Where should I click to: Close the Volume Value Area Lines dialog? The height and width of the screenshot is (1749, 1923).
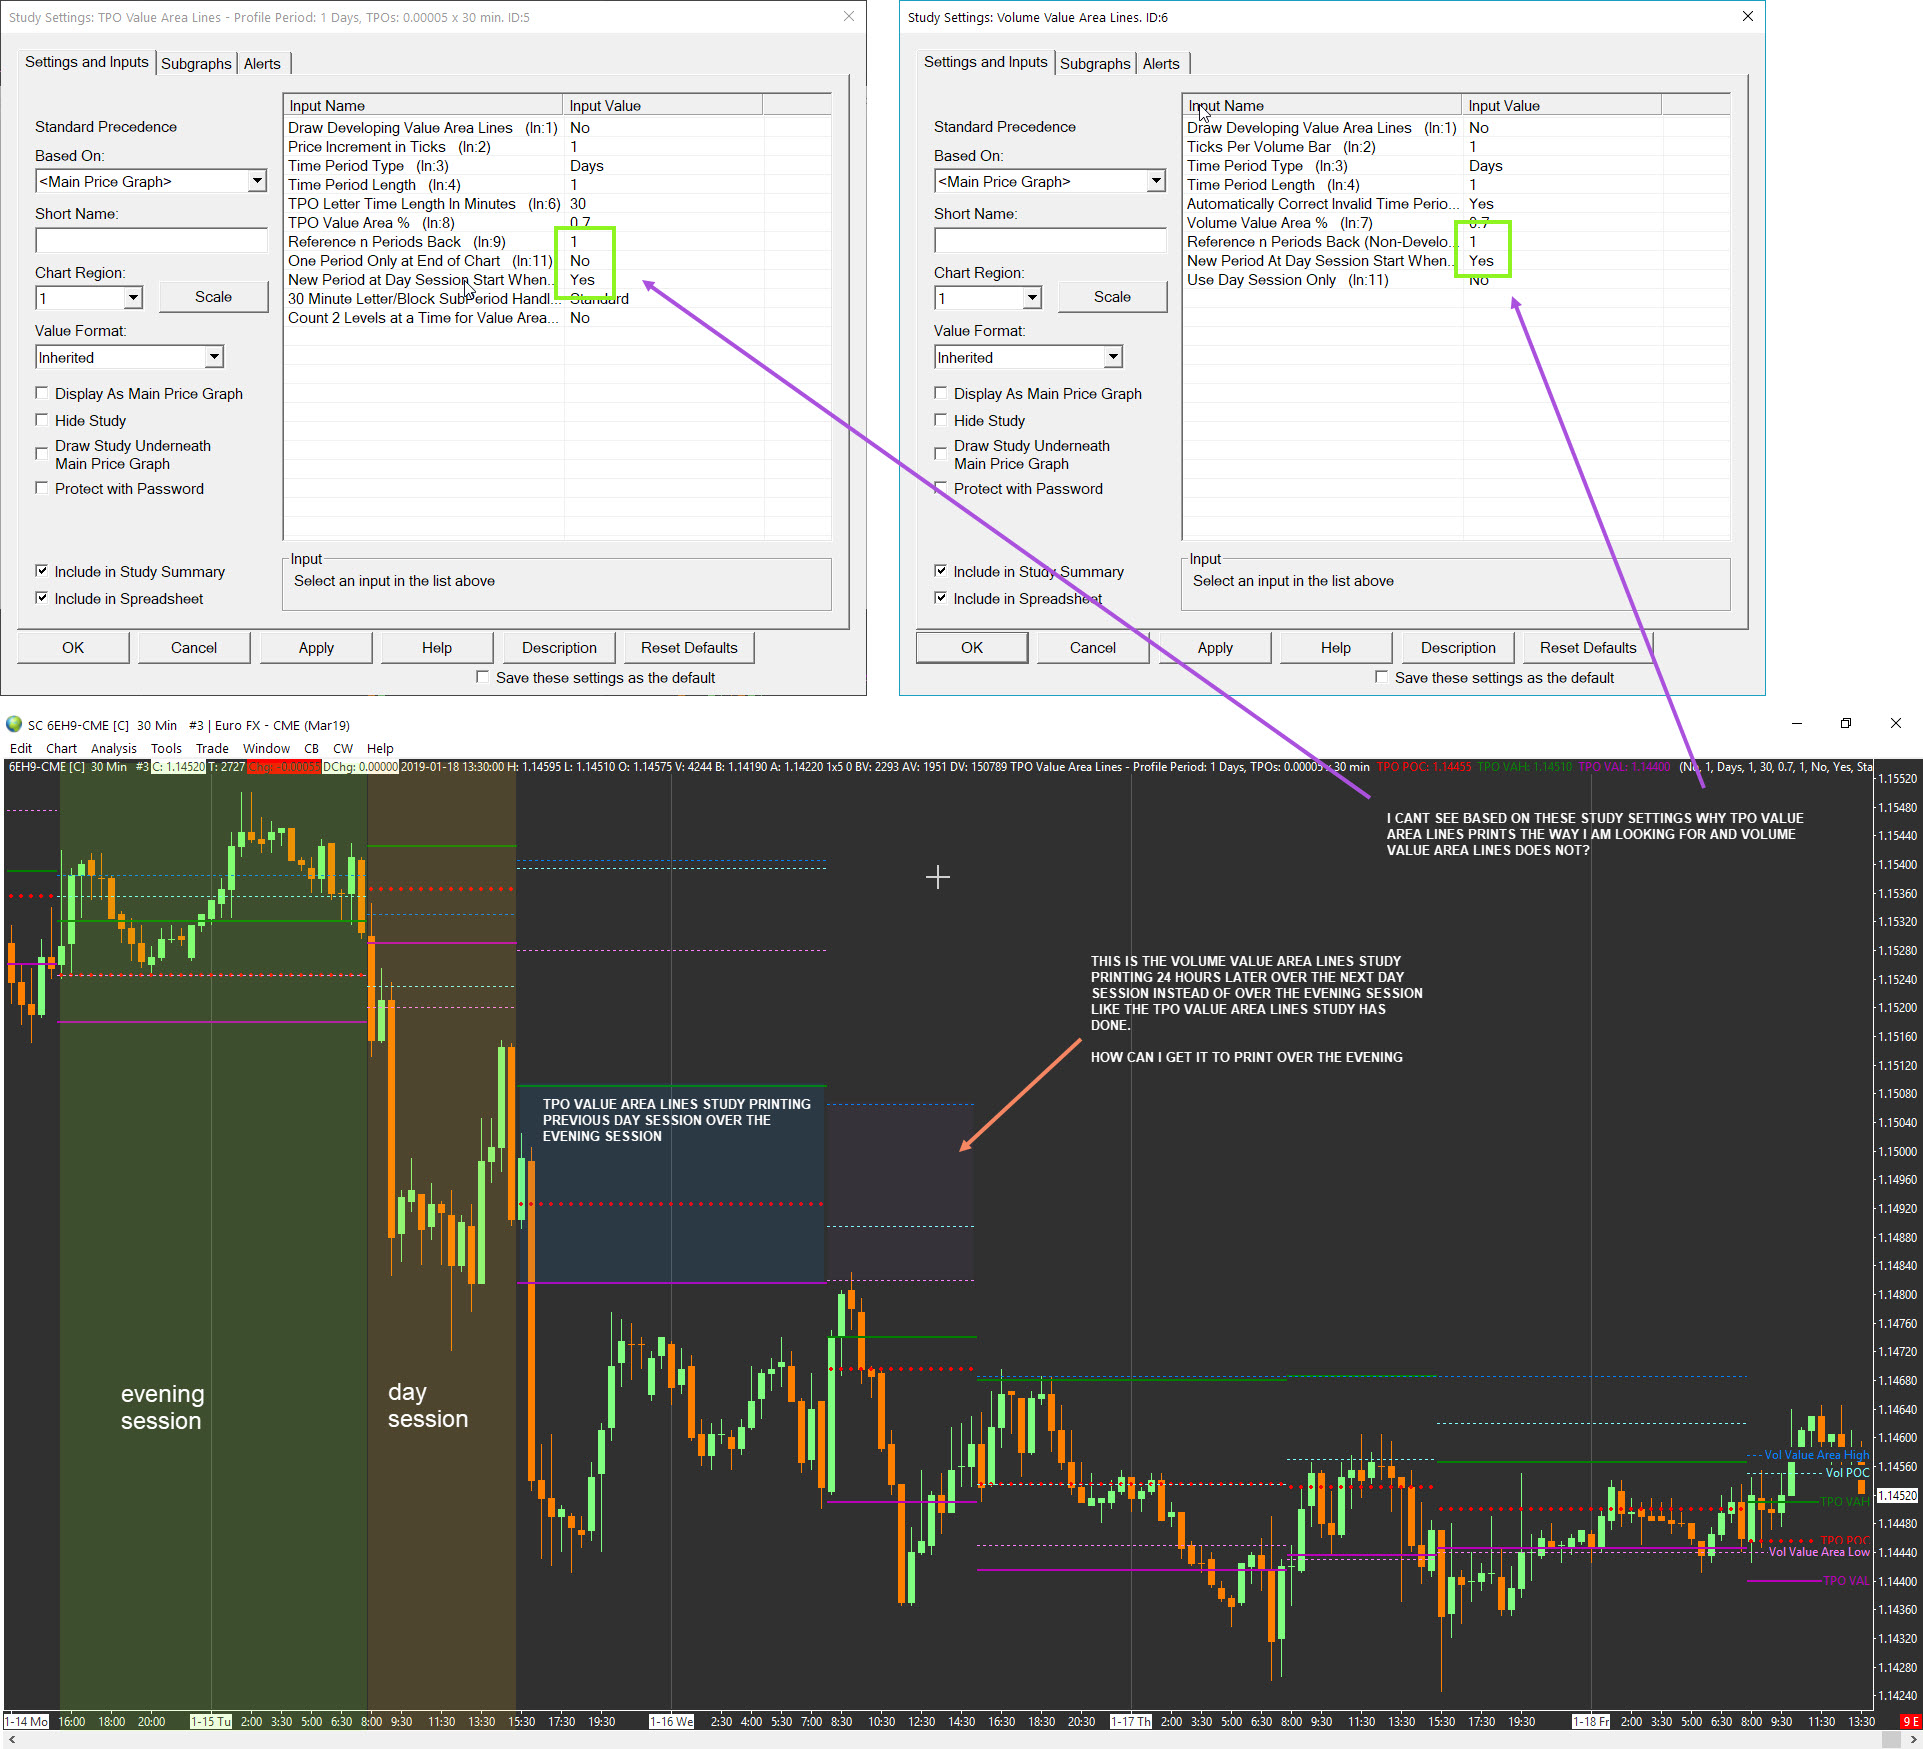coord(1747,17)
